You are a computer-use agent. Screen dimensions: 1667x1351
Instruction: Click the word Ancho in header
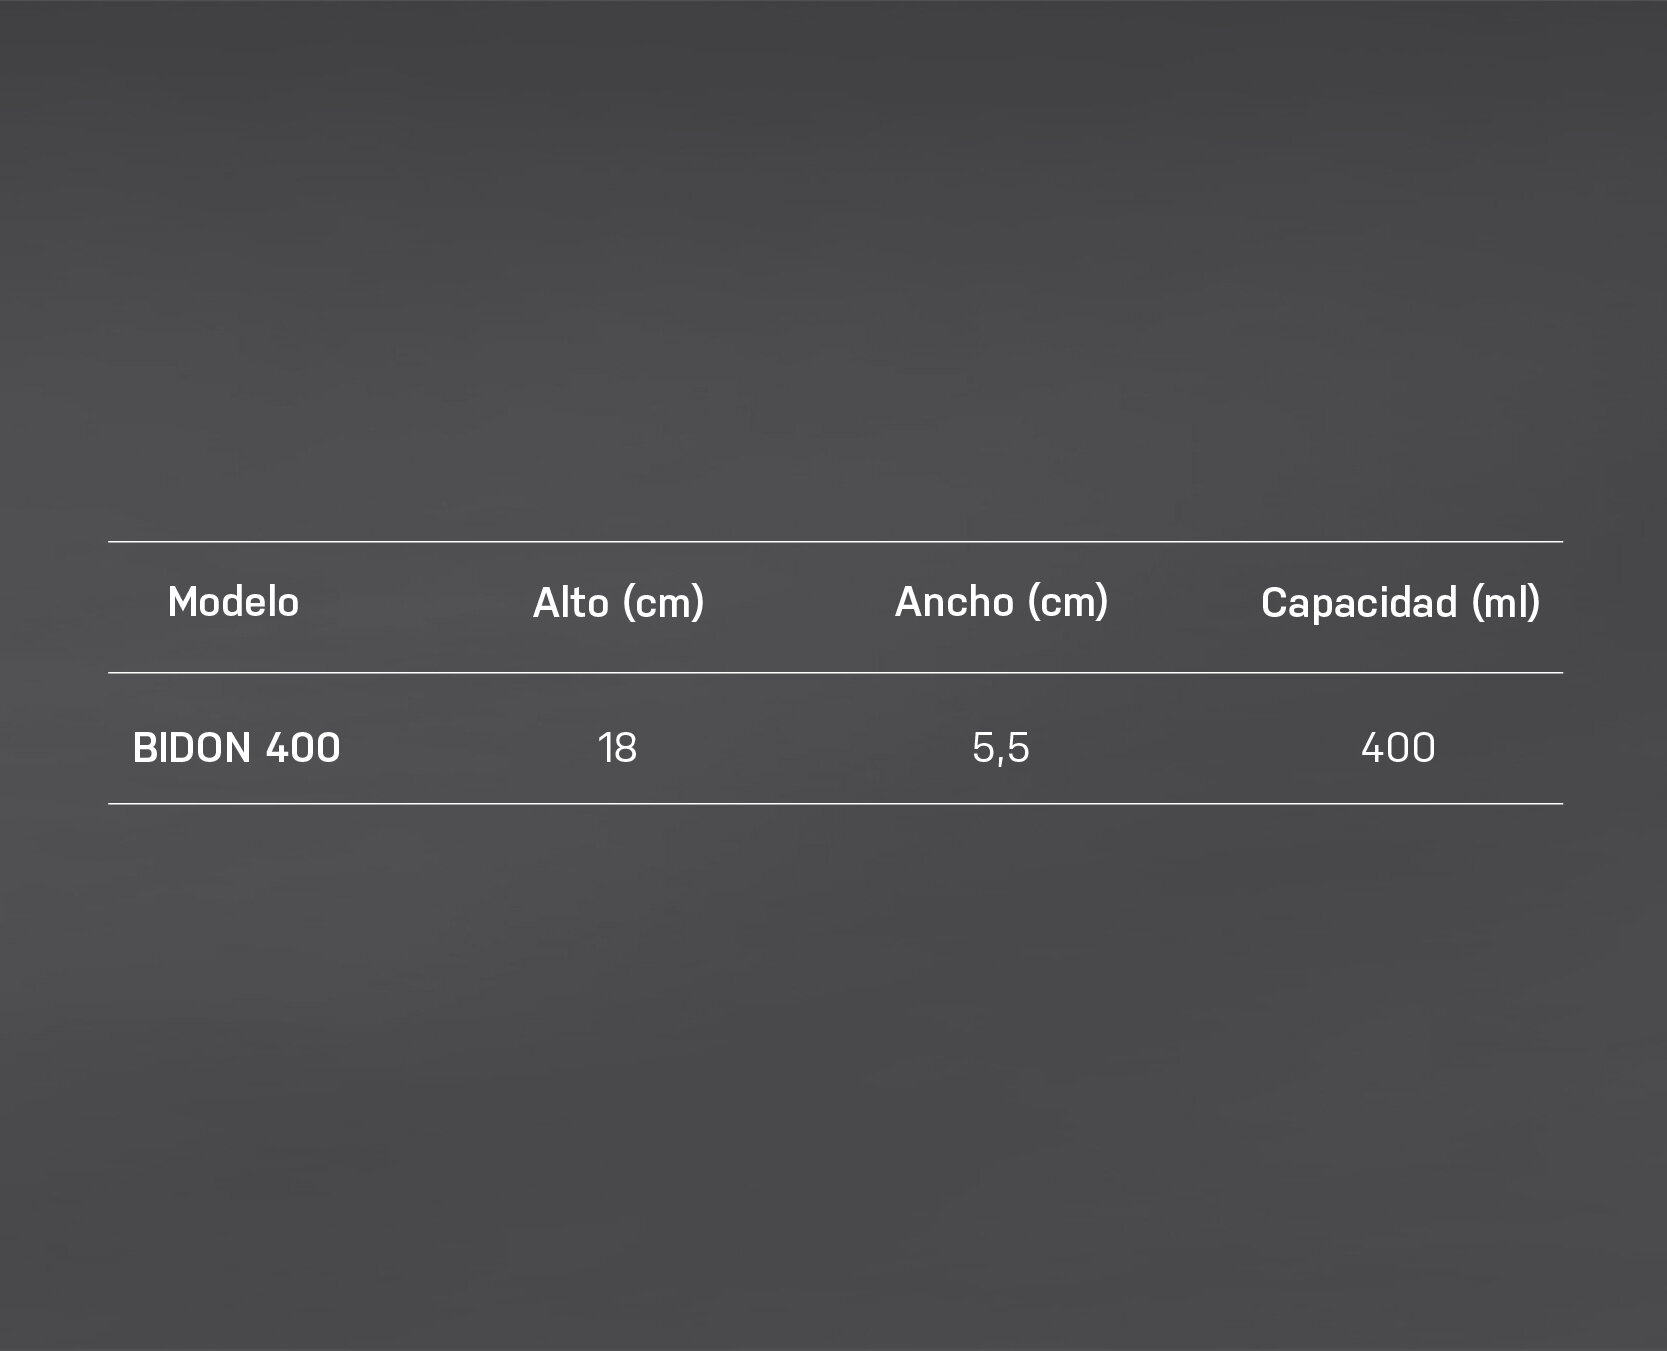click(954, 602)
